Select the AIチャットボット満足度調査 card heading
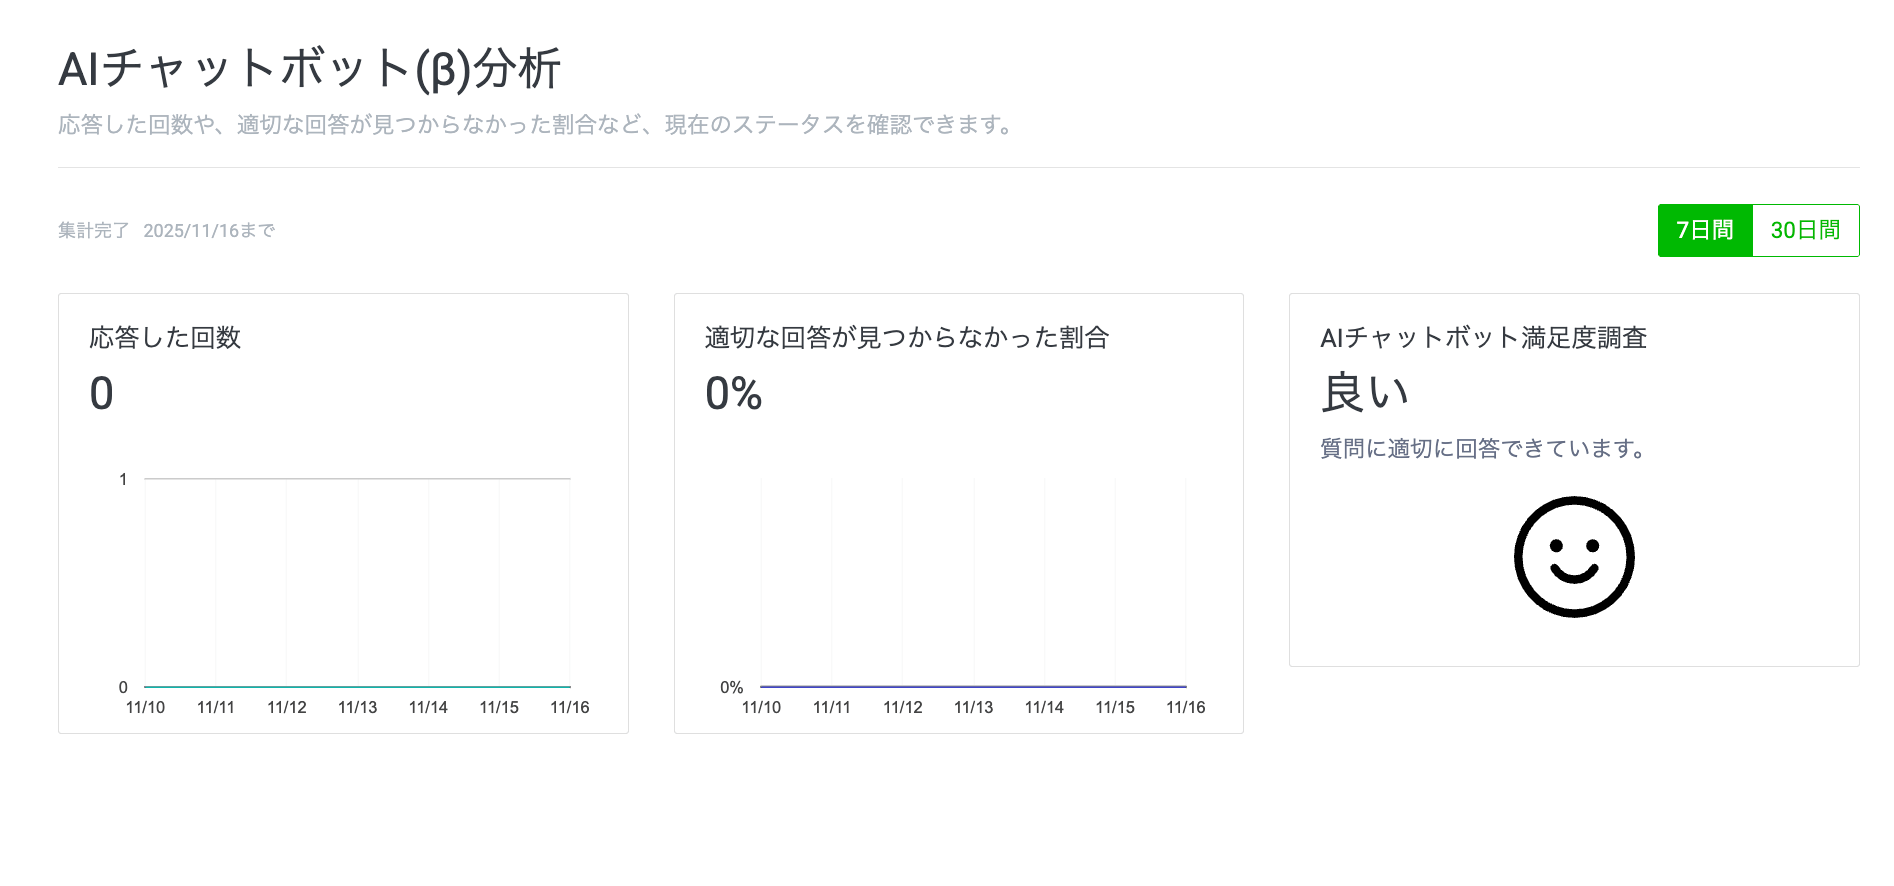 click(x=1483, y=338)
